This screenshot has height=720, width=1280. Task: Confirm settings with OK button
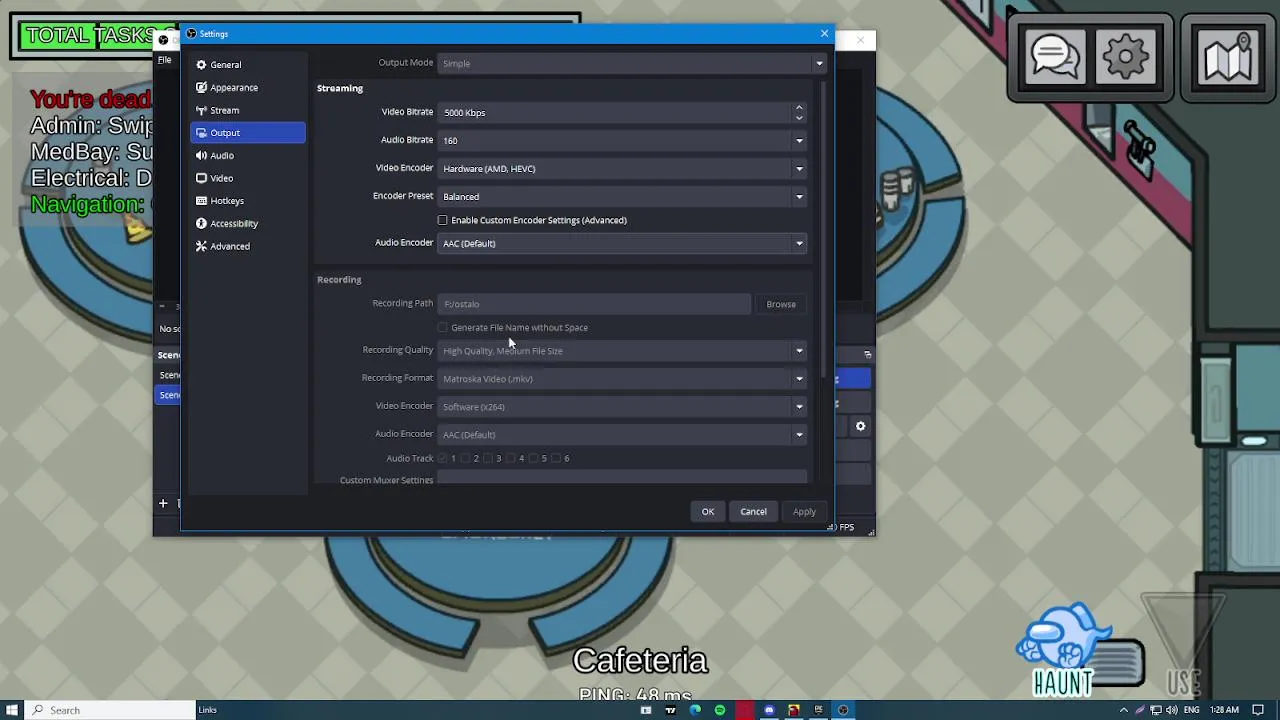pyautogui.click(x=708, y=512)
